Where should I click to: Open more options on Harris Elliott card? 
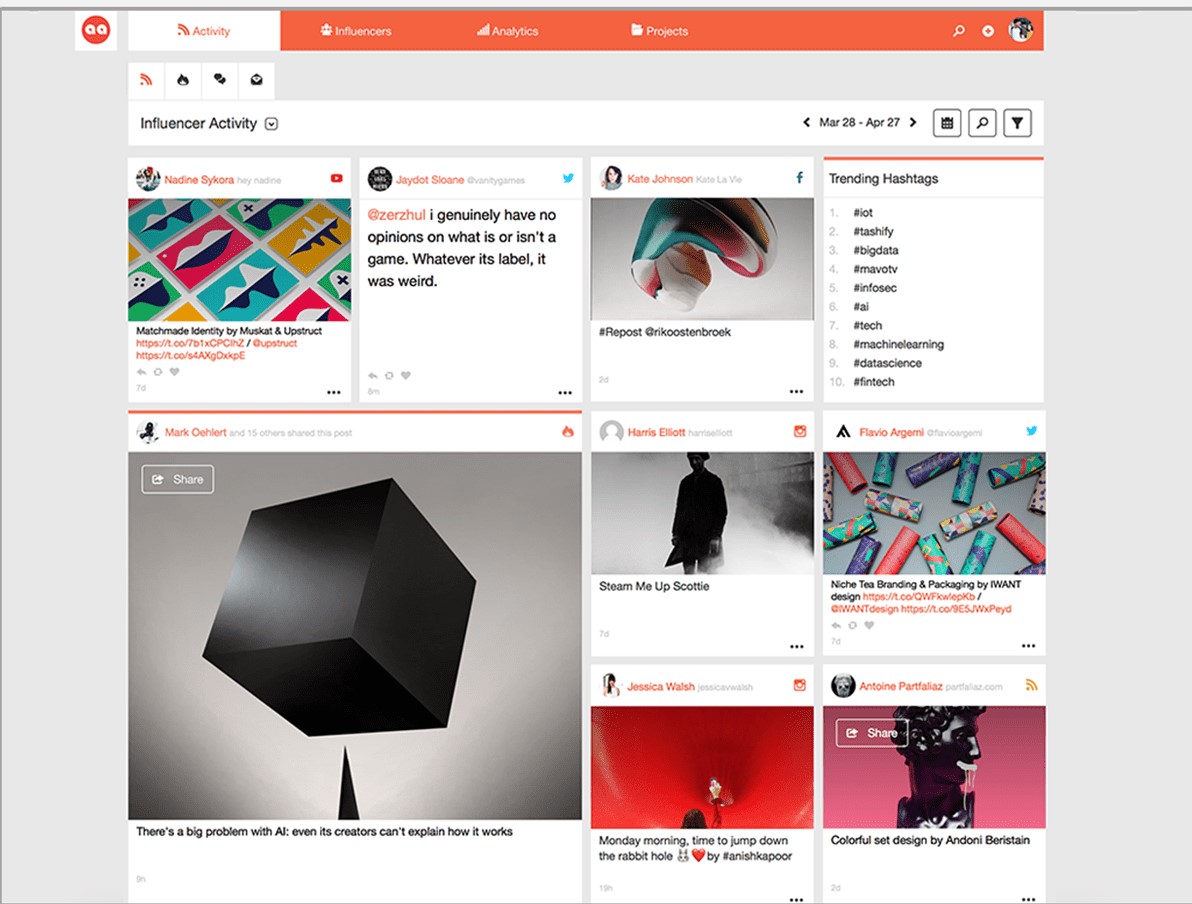click(x=796, y=646)
